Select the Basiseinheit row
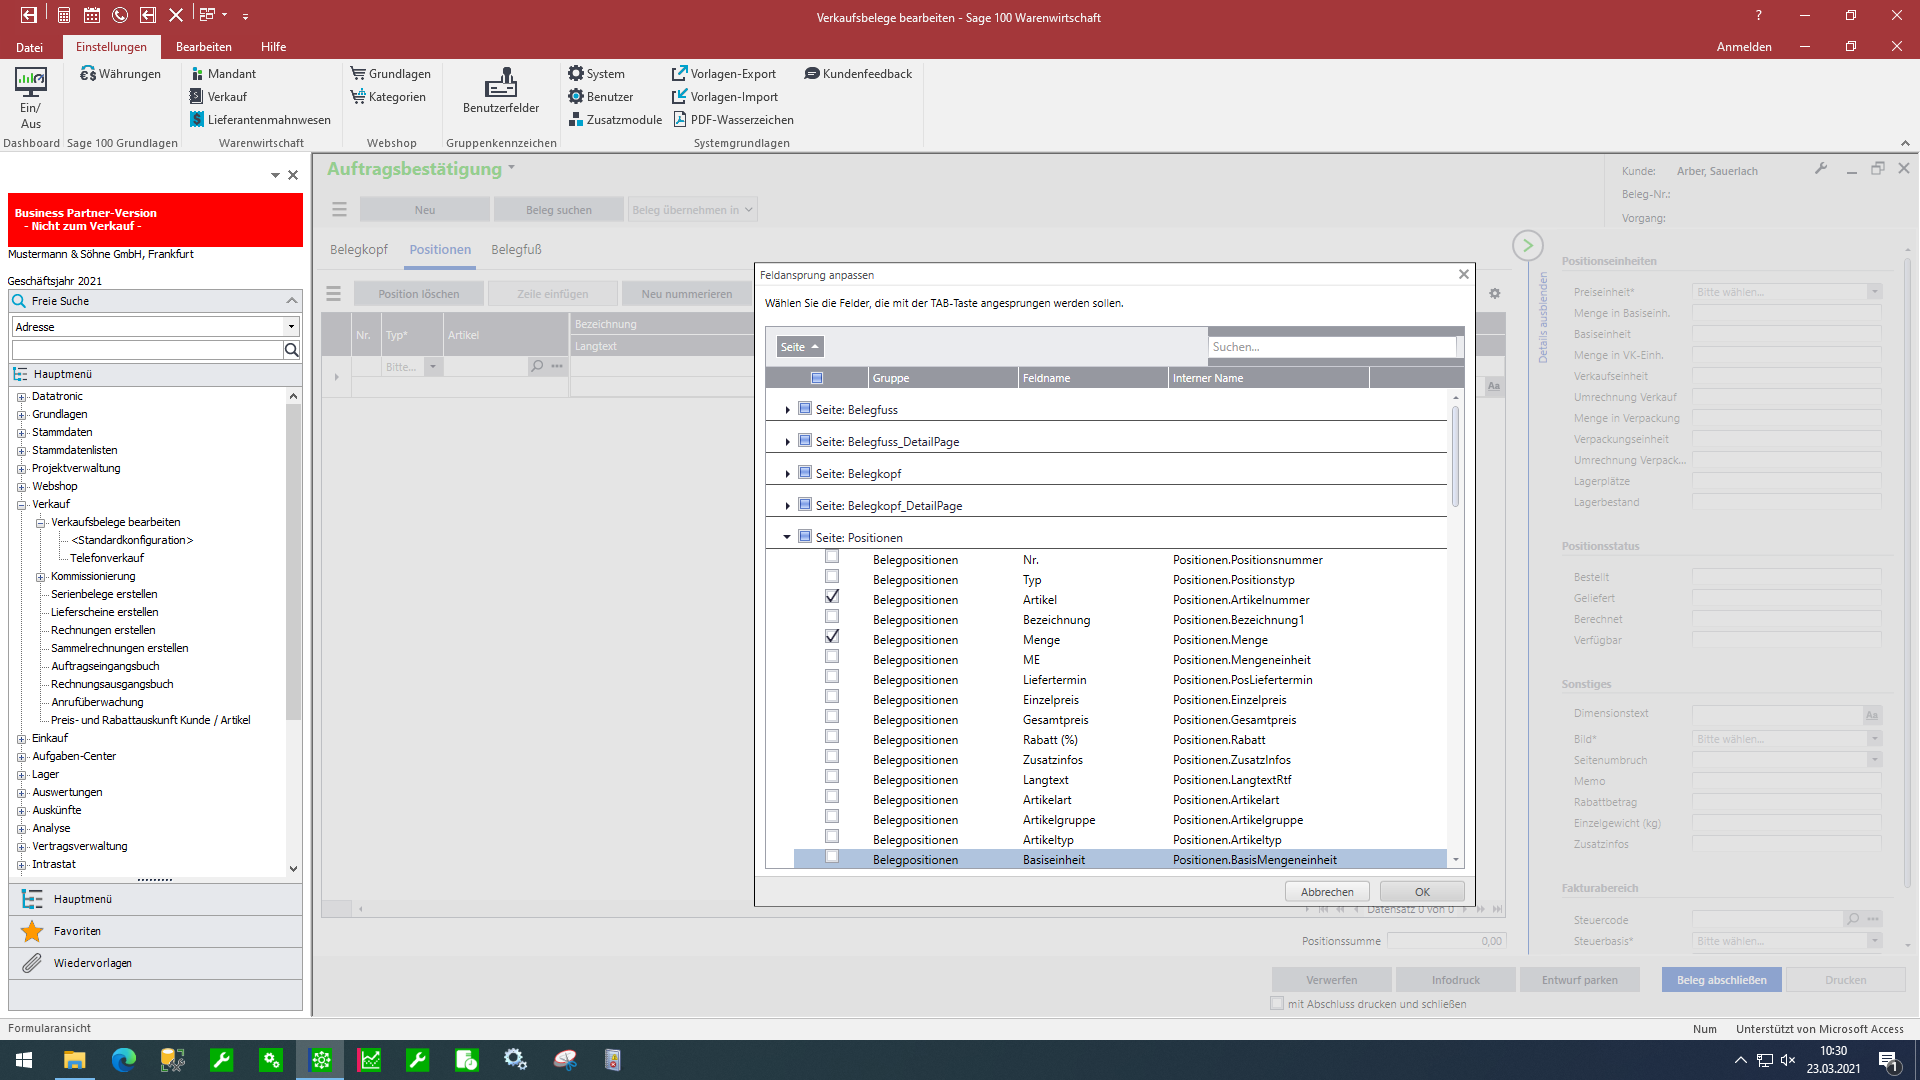 point(1120,860)
